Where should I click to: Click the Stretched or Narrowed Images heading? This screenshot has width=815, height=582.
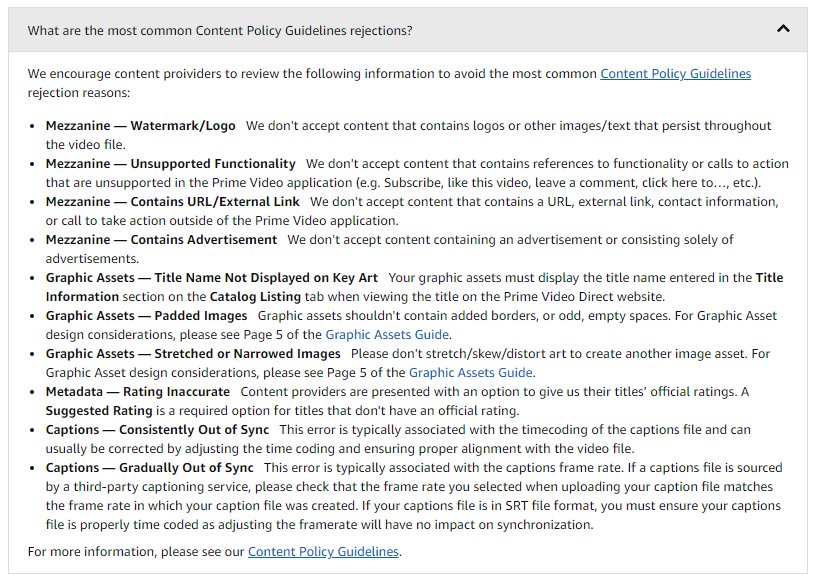click(193, 353)
